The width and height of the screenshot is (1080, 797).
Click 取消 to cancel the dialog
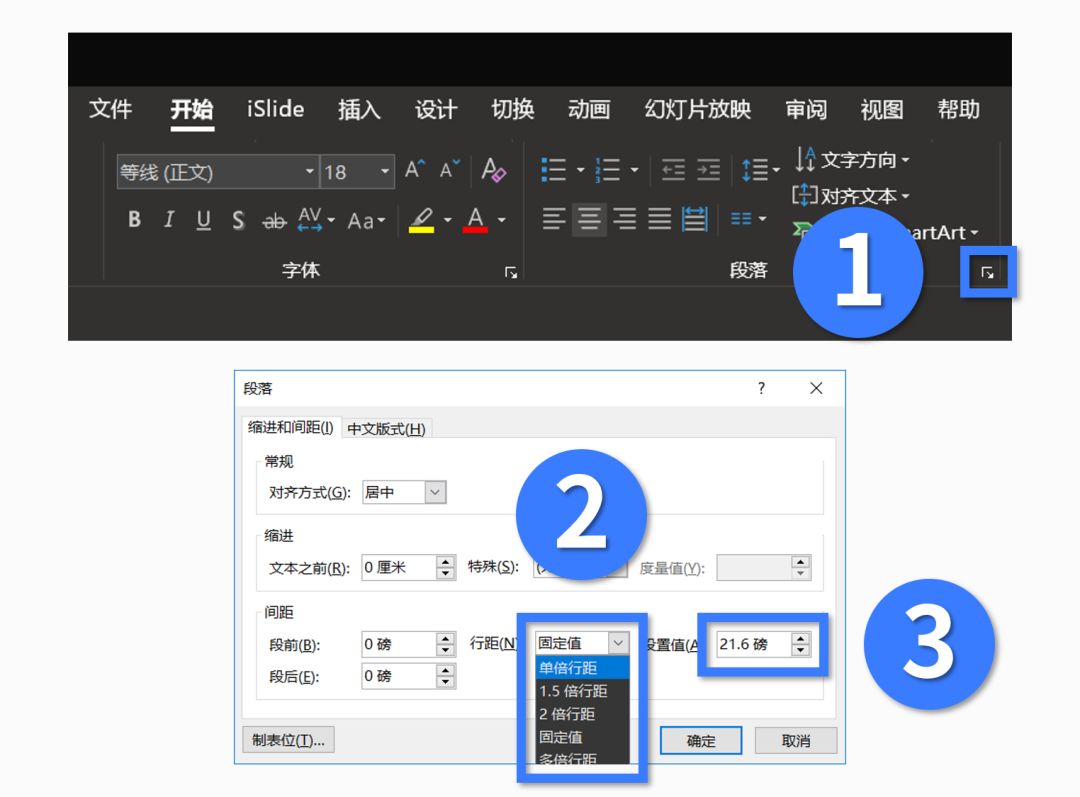795,740
